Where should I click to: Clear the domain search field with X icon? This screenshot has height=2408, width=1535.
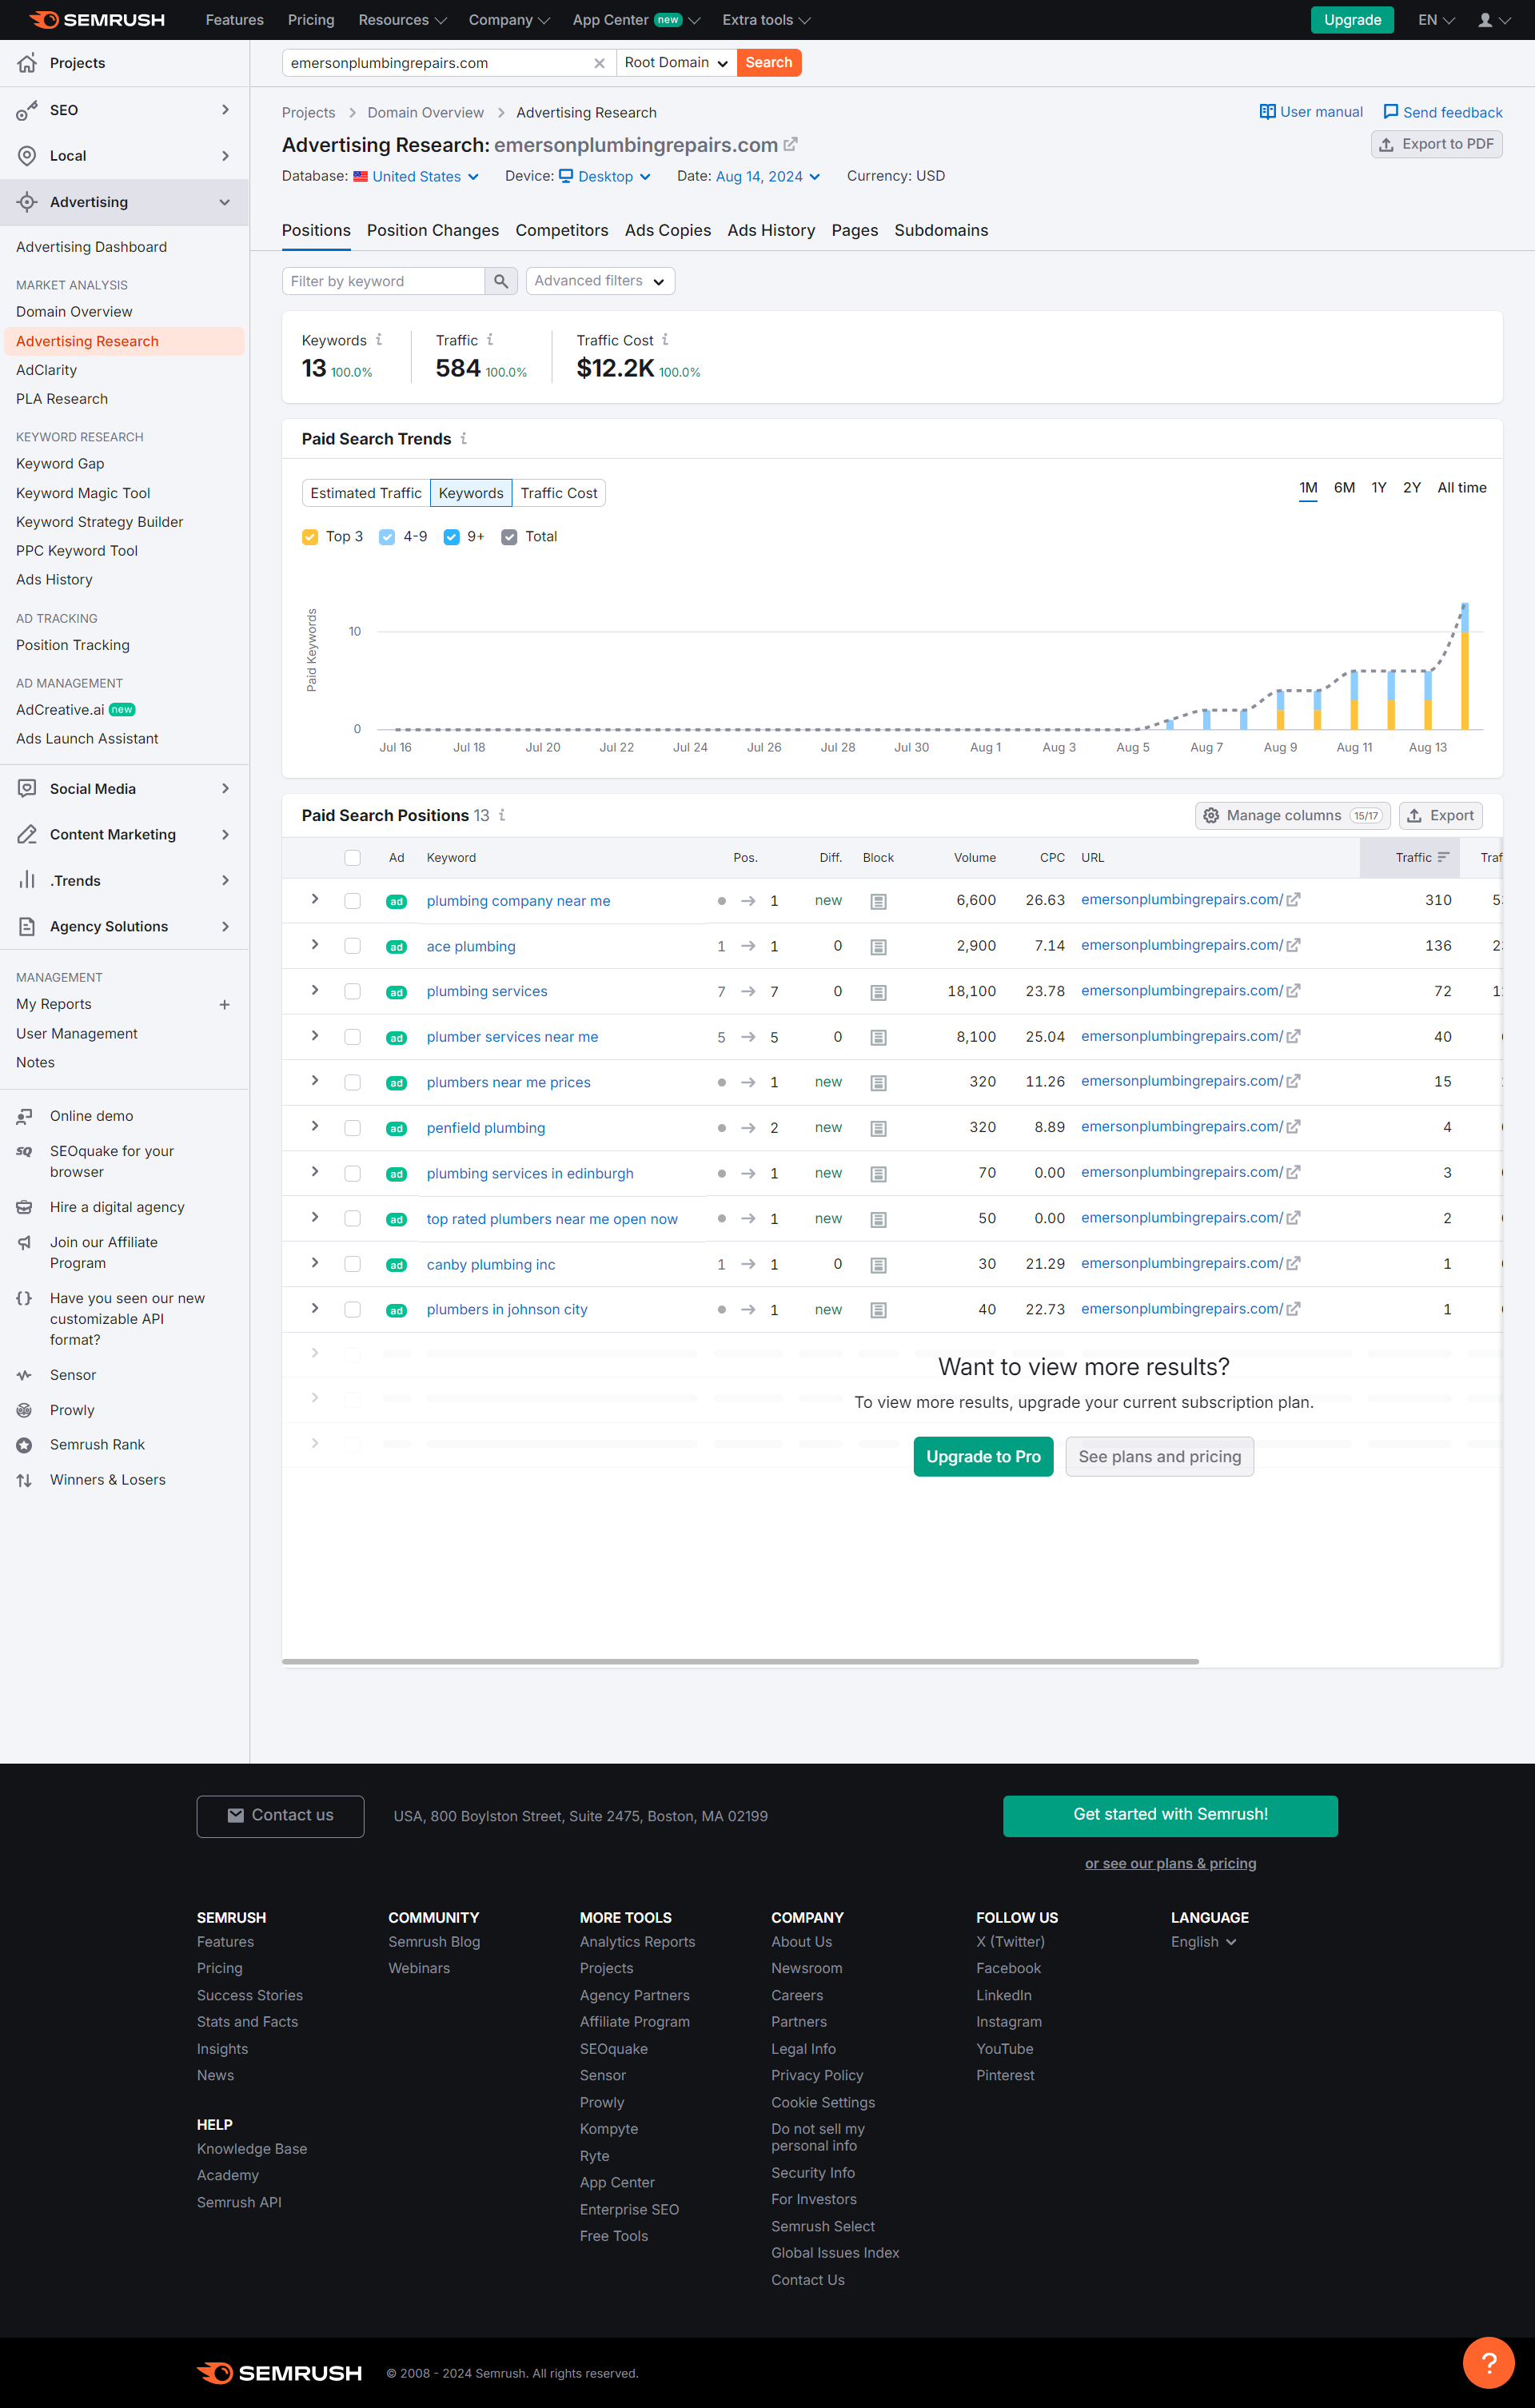pos(599,63)
